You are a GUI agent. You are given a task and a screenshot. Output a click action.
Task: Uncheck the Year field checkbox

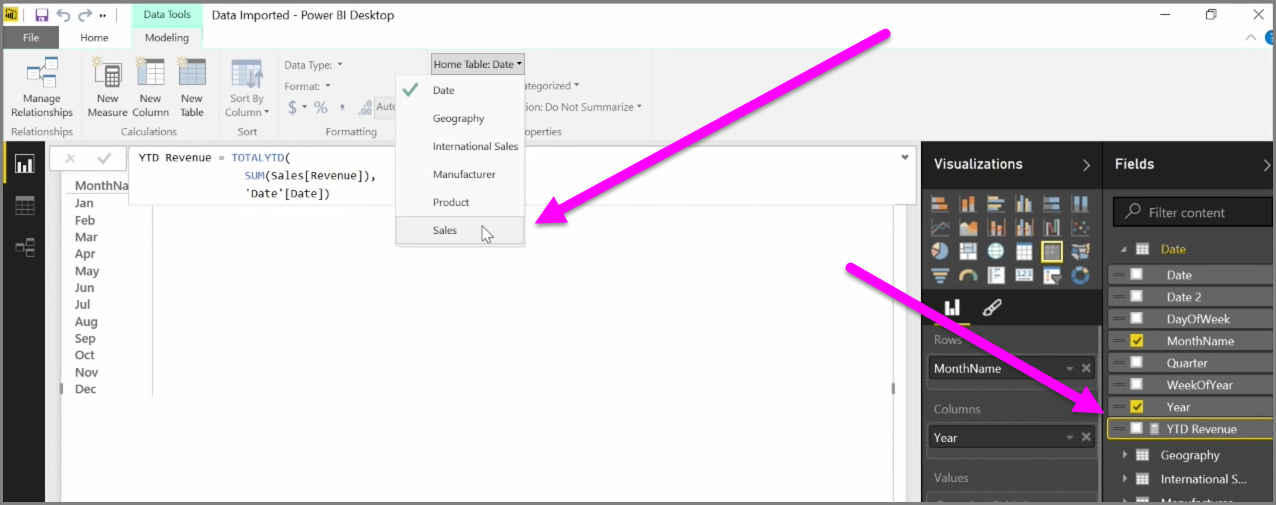coord(1136,407)
